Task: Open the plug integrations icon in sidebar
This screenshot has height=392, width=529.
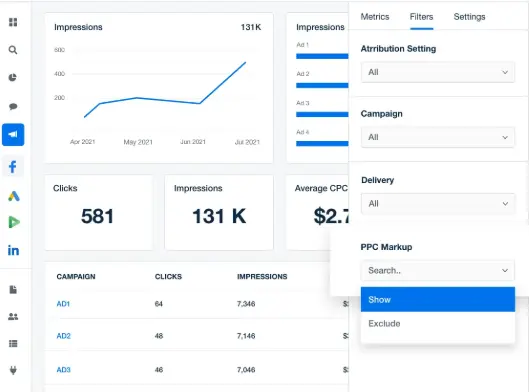Action: [x=13, y=370]
